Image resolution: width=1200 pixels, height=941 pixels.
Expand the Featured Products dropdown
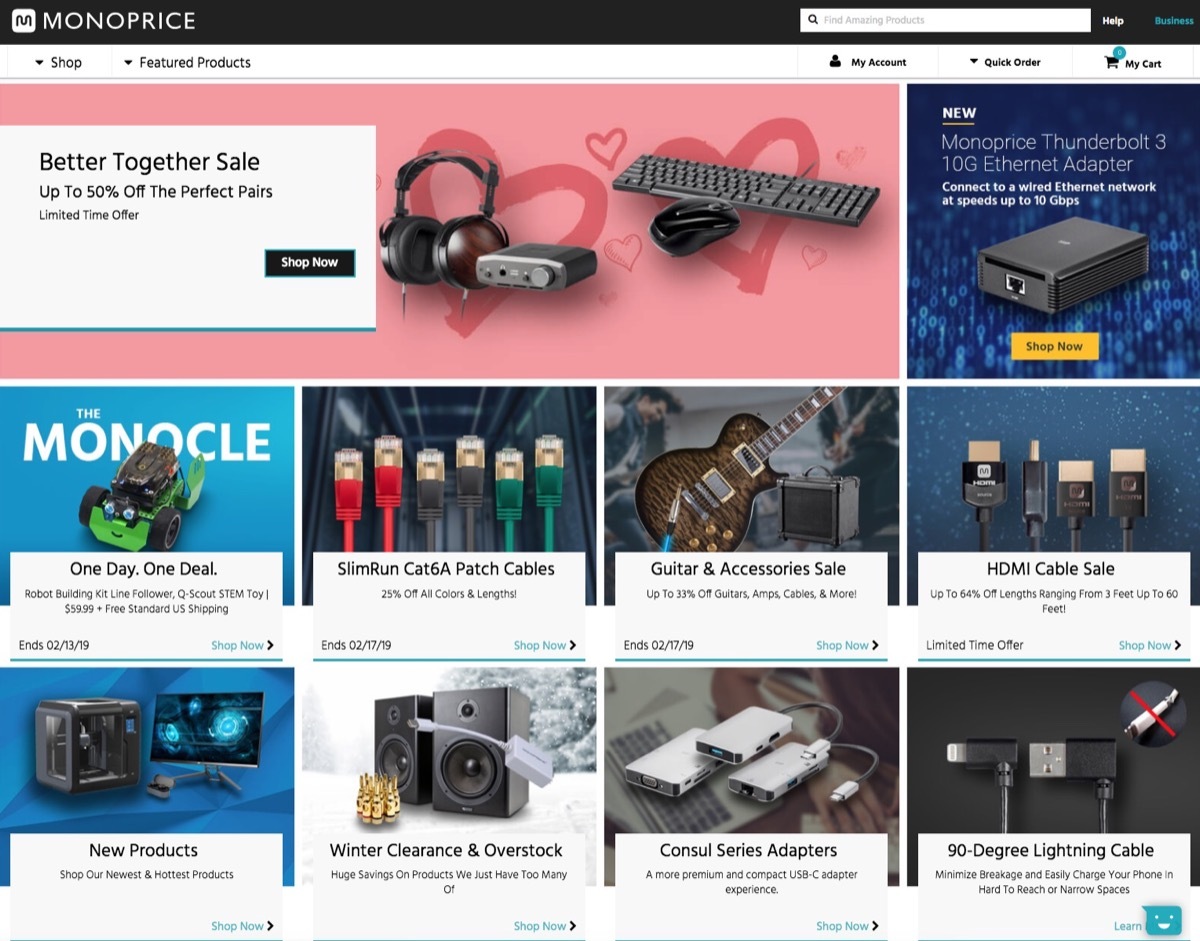pos(186,61)
